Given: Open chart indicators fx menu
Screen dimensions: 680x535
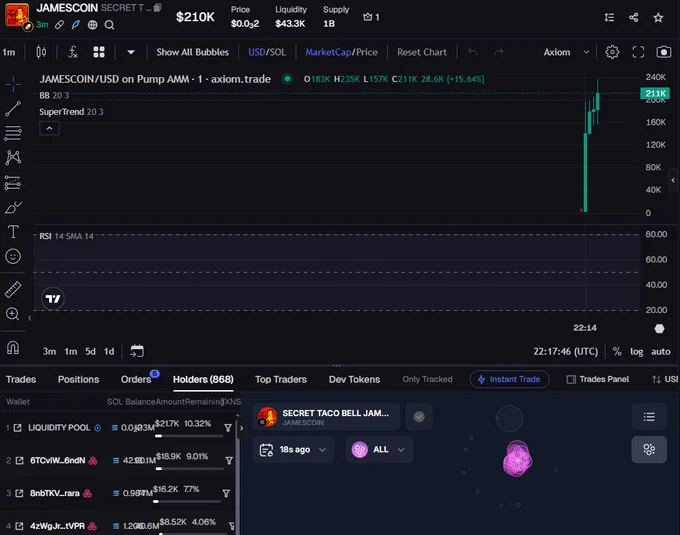Looking at the screenshot, I should (73, 52).
